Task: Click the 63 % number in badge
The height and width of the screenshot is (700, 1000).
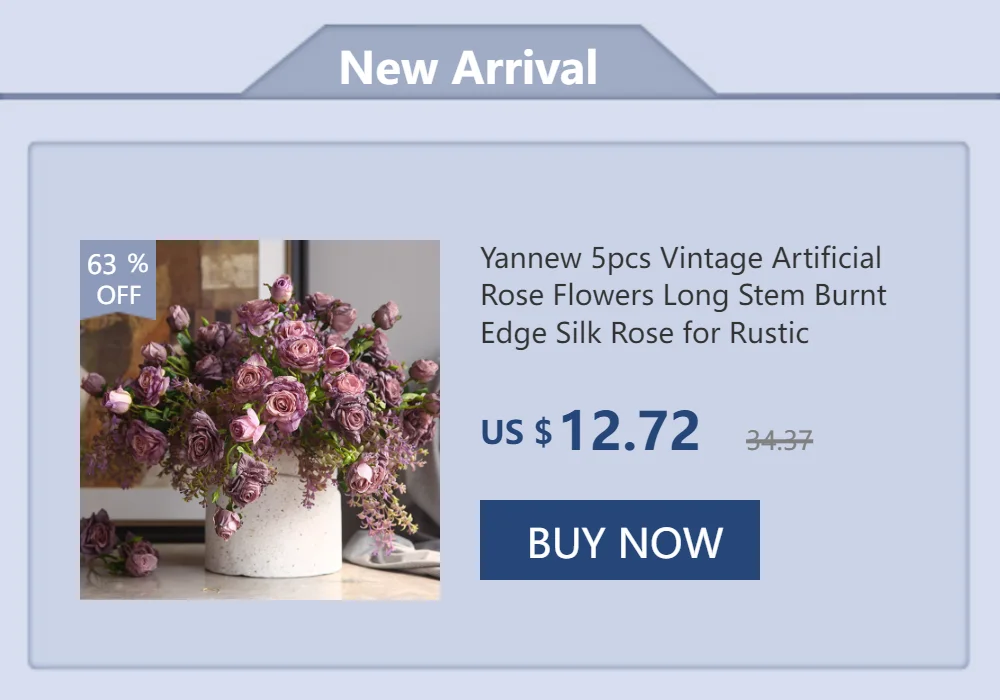Action: [x=118, y=263]
